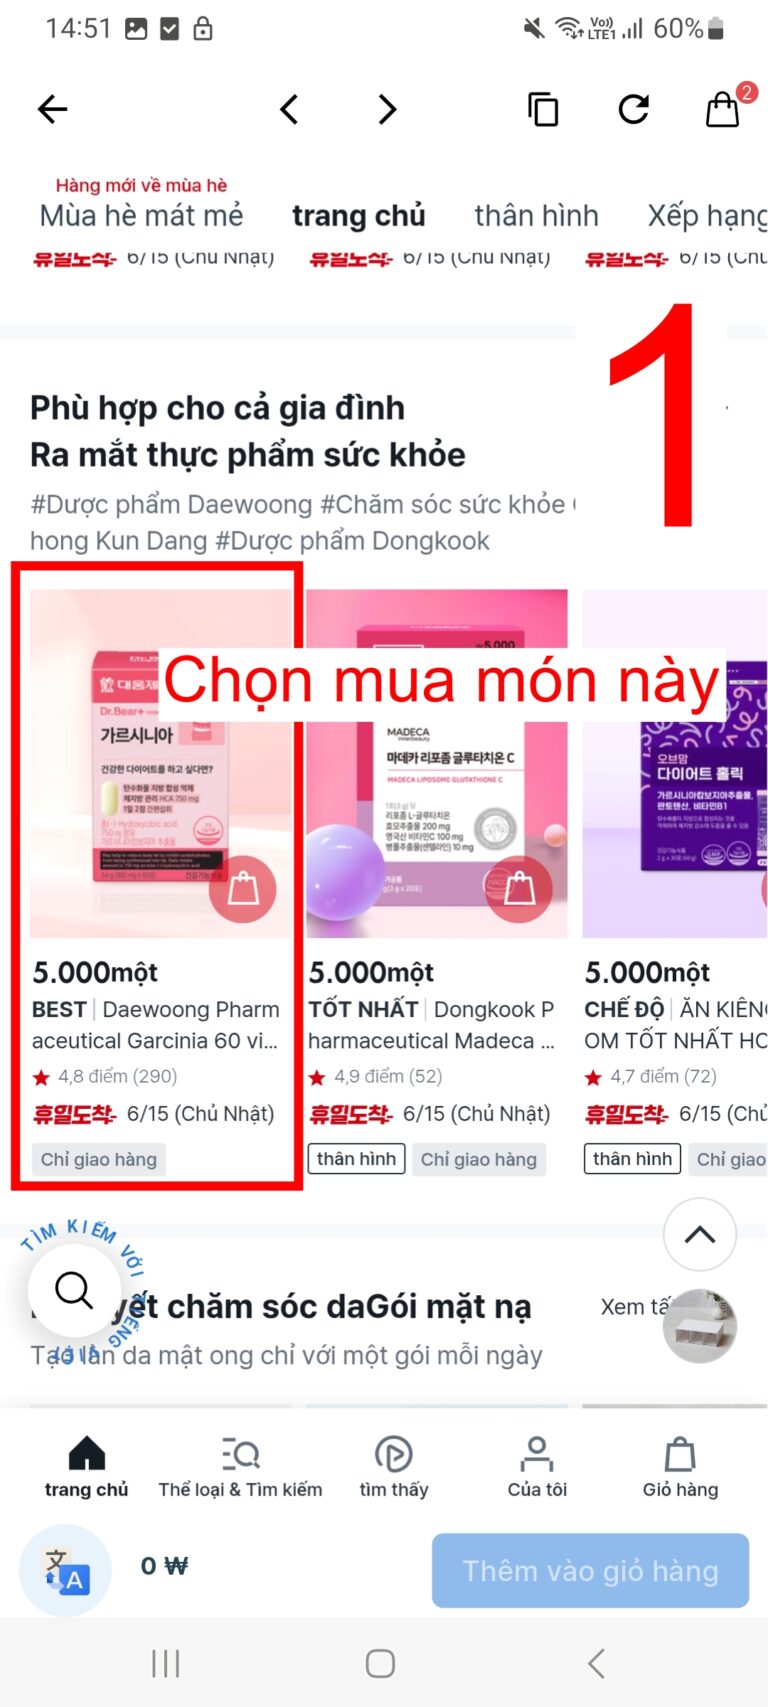
Task: Open the 'tìm thấy' play icon tab
Action: coord(394,1467)
